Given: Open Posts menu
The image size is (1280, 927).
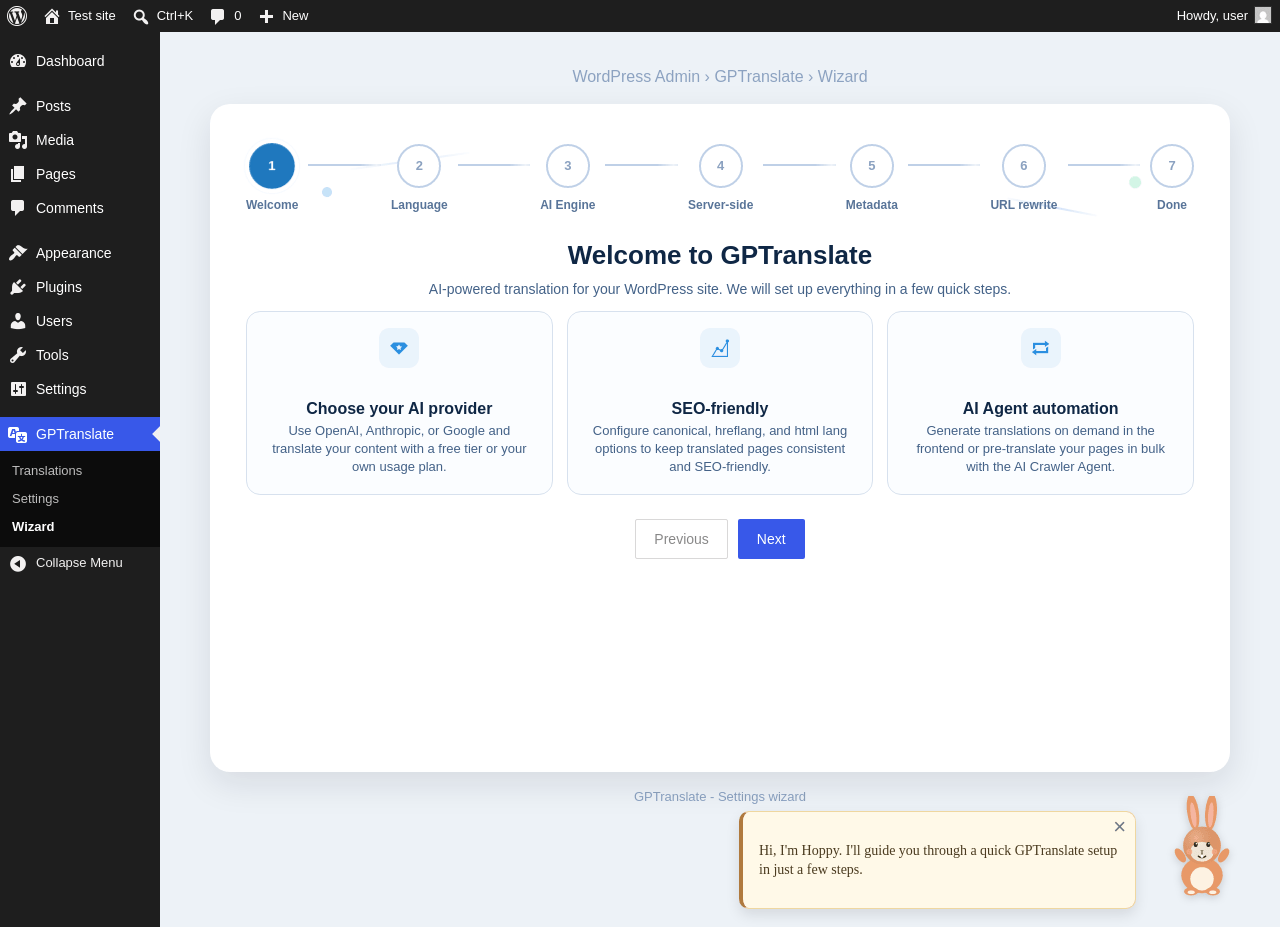Looking at the screenshot, I should (80, 106).
